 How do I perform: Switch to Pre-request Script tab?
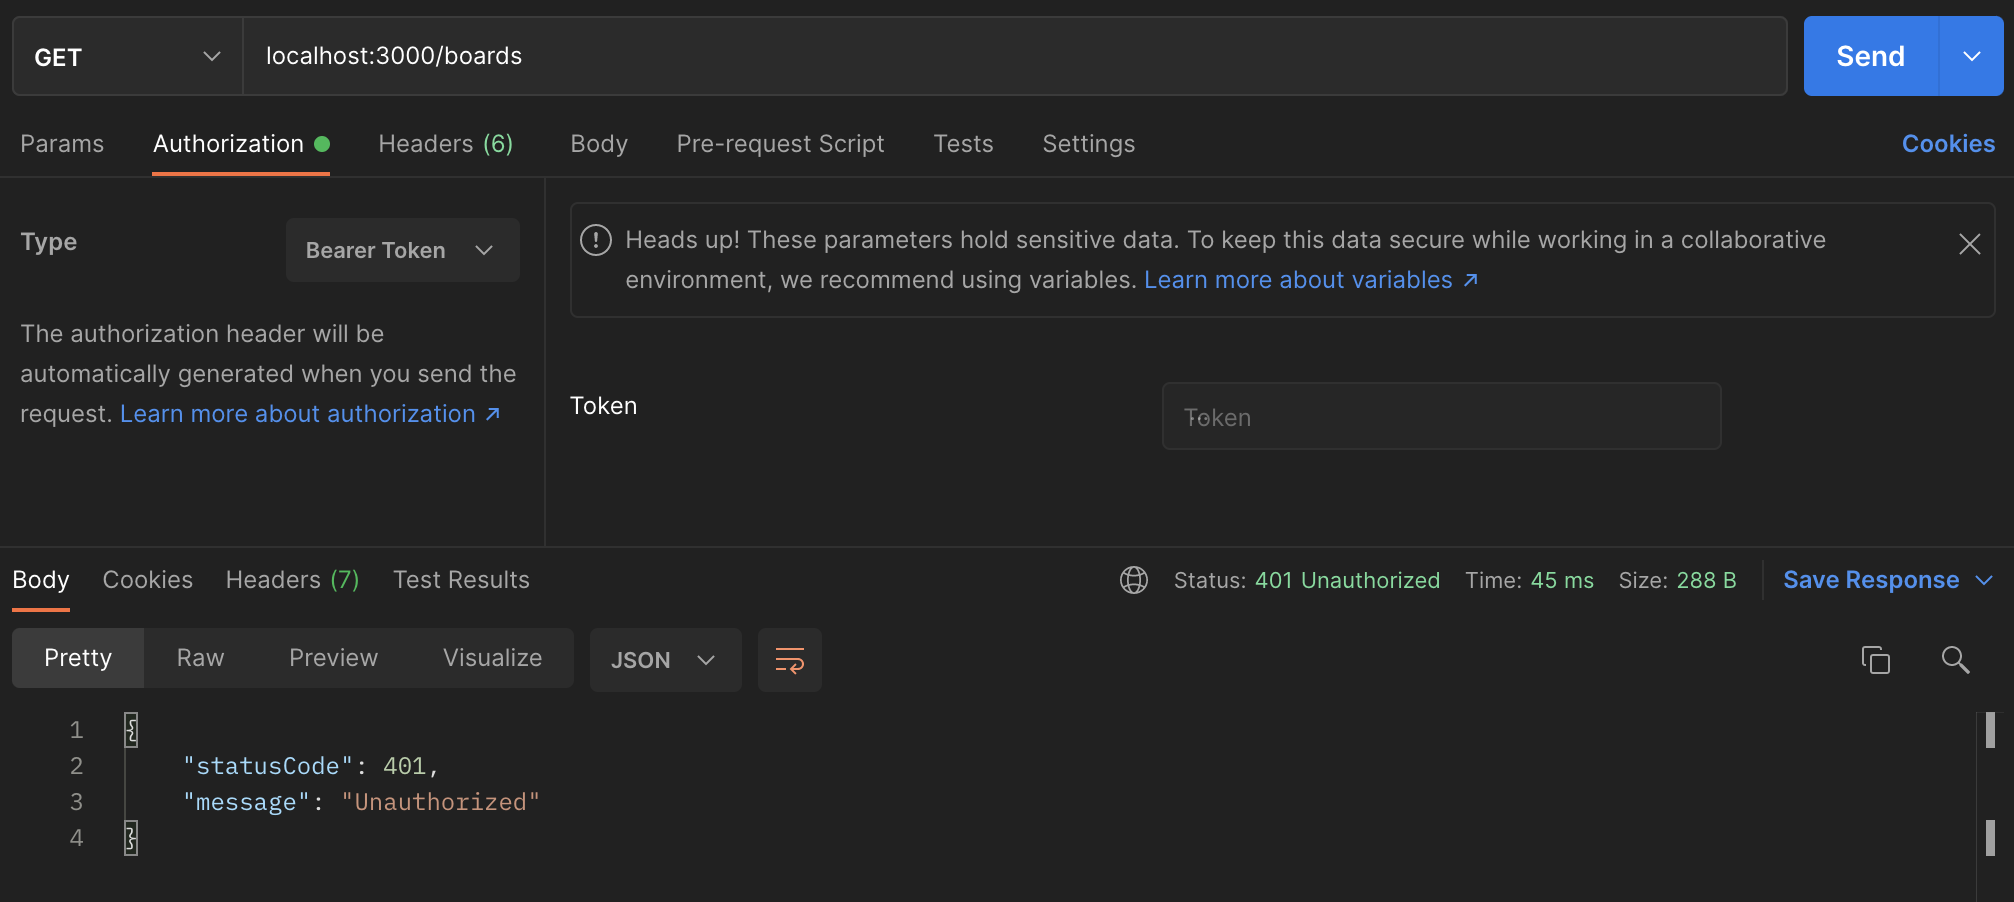coord(780,144)
